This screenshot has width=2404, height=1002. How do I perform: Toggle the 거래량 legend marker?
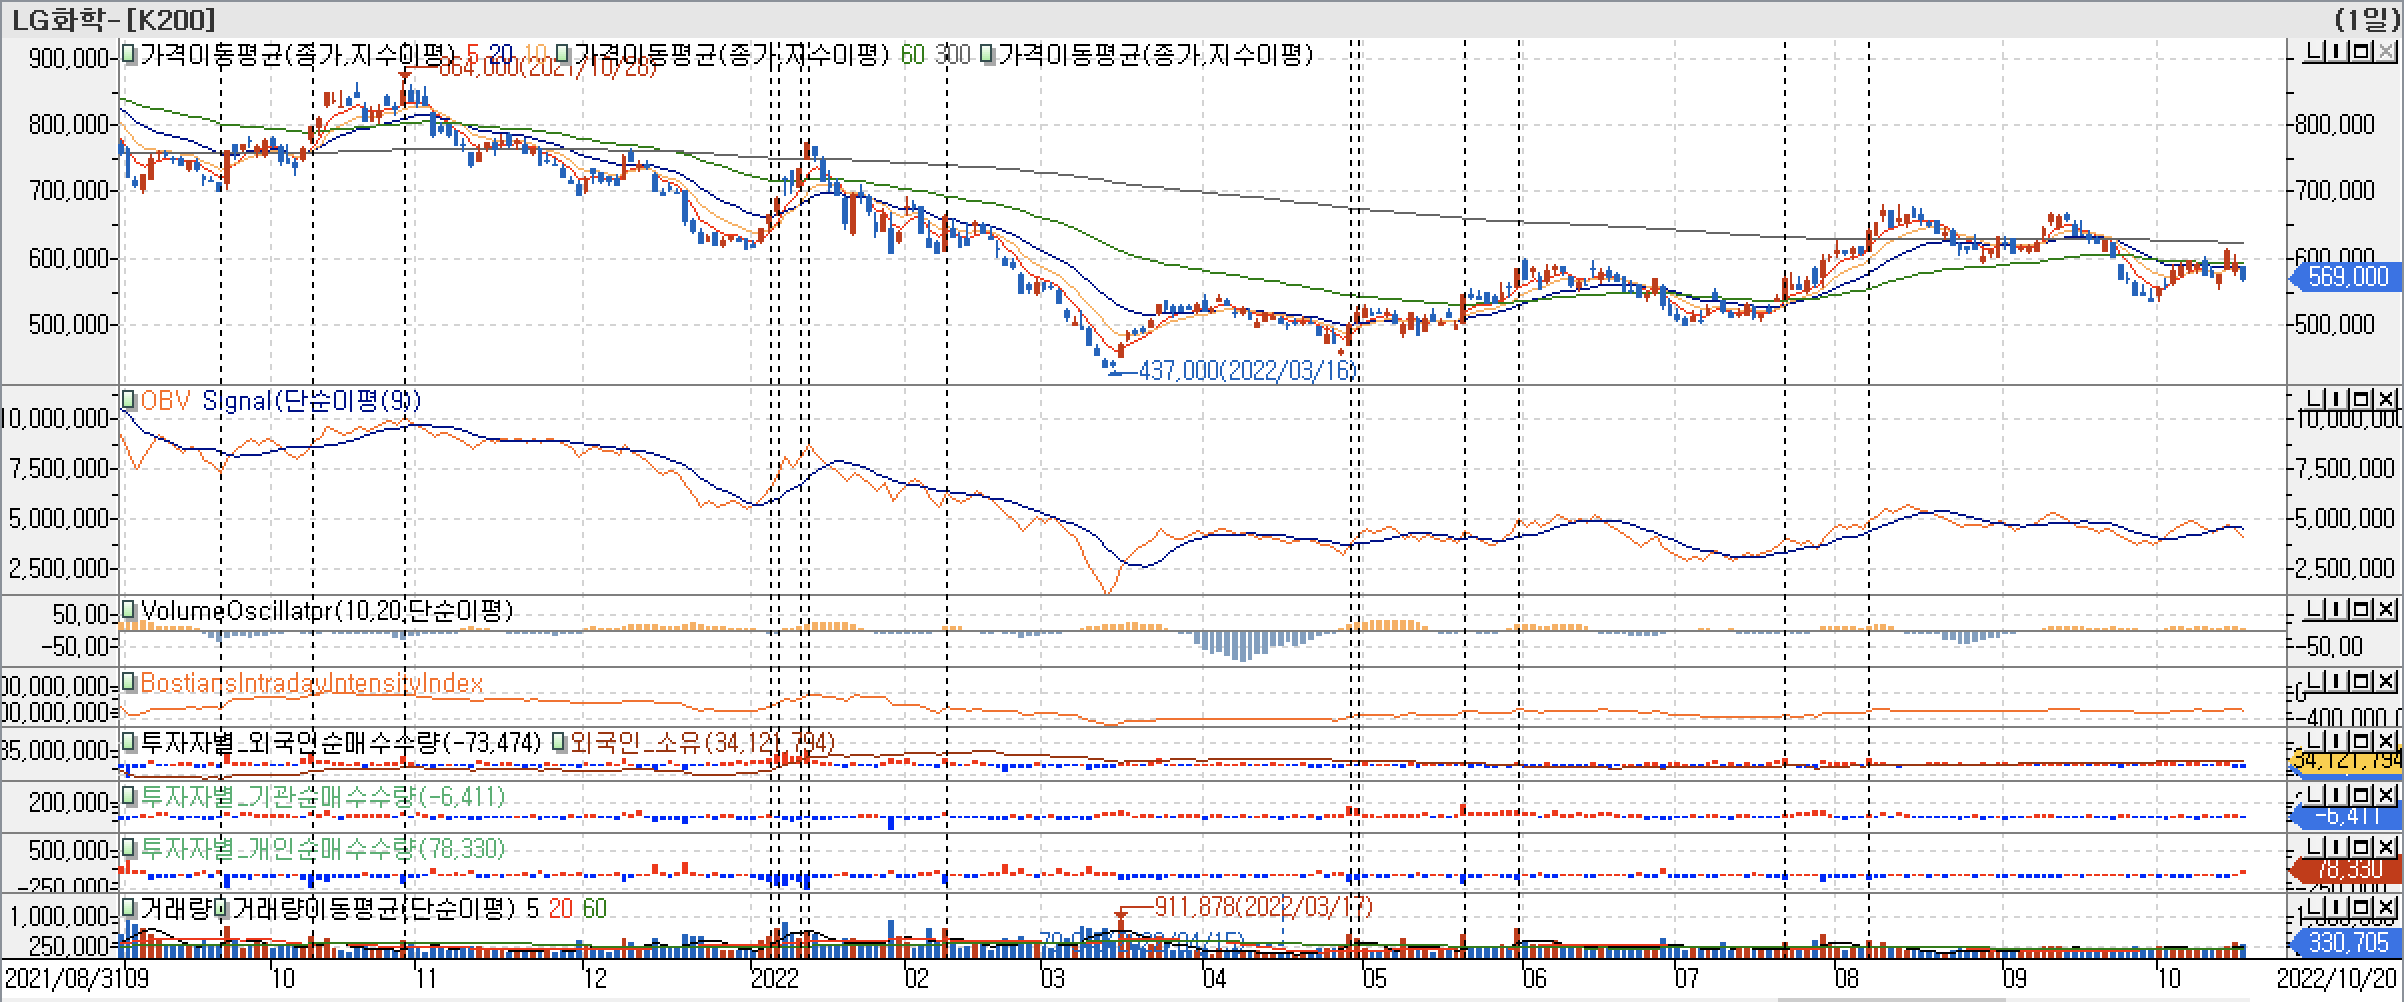(x=129, y=908)
